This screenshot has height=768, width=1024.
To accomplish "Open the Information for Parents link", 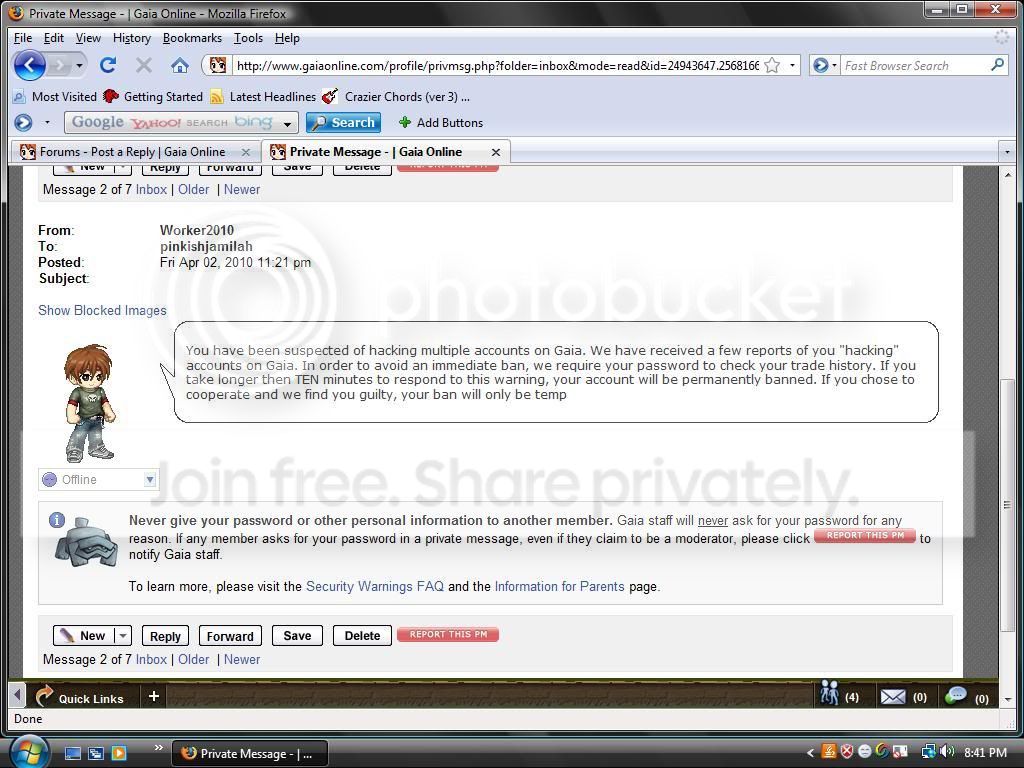I will (560, 586).
